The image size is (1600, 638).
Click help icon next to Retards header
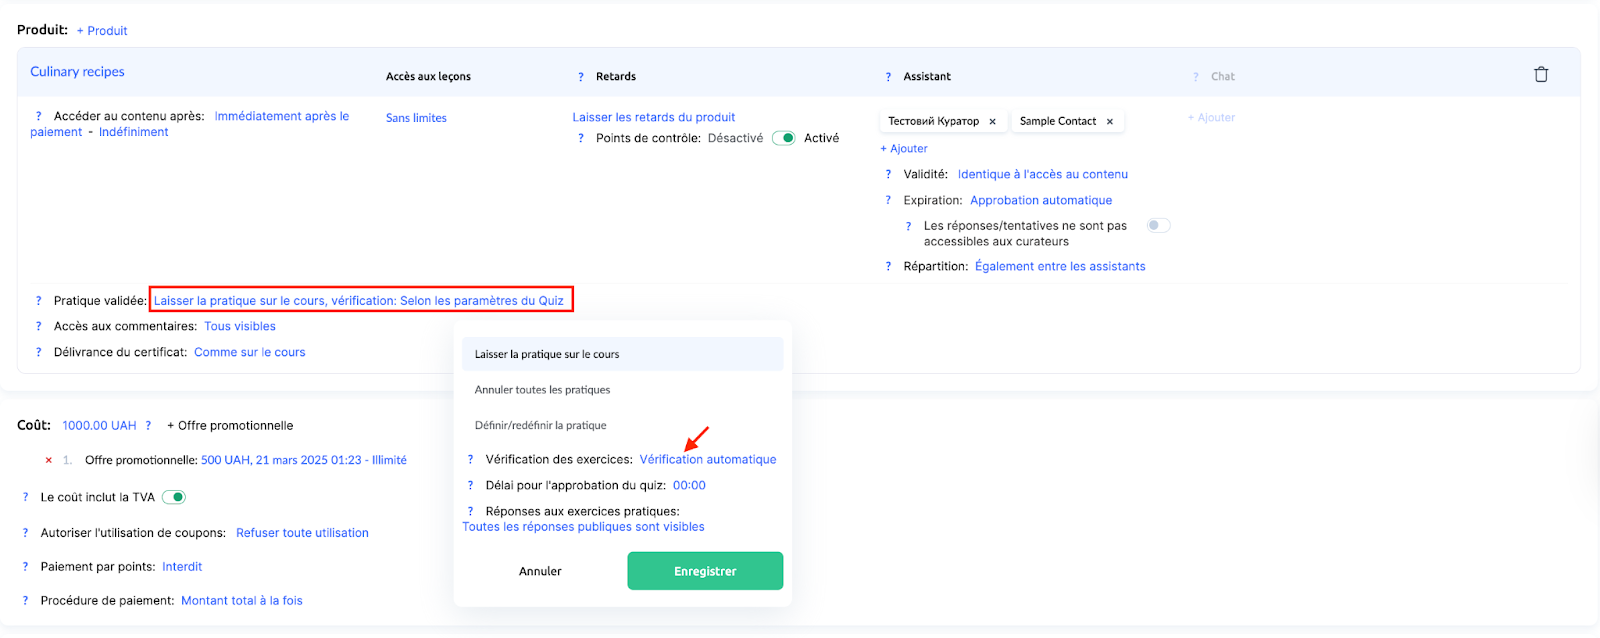pyautogui.click(x=581, y=77)
